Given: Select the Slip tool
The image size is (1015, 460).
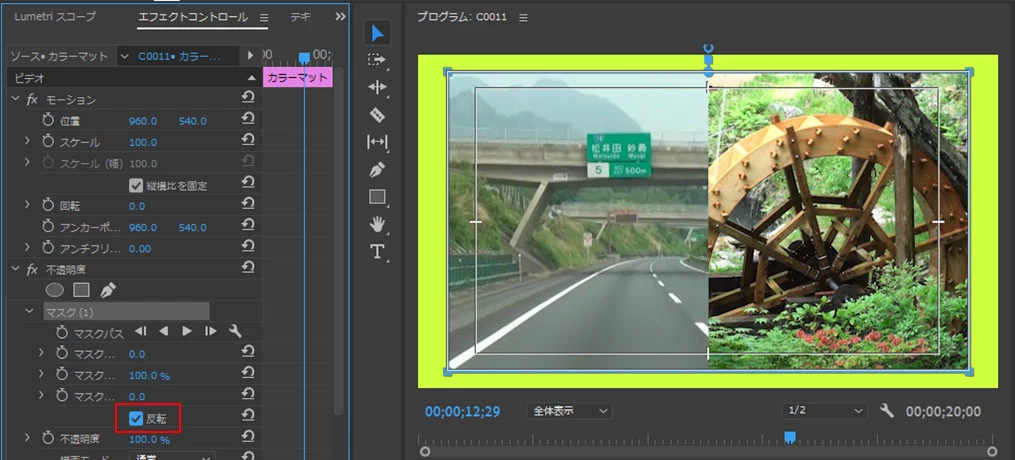Looking at the screenshot, I should tap(377, 142).
